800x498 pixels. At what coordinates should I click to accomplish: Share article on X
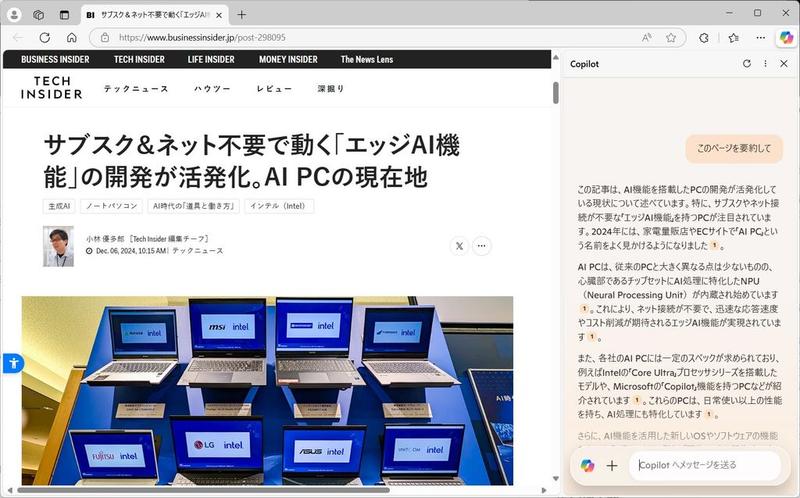click(459, 246)
